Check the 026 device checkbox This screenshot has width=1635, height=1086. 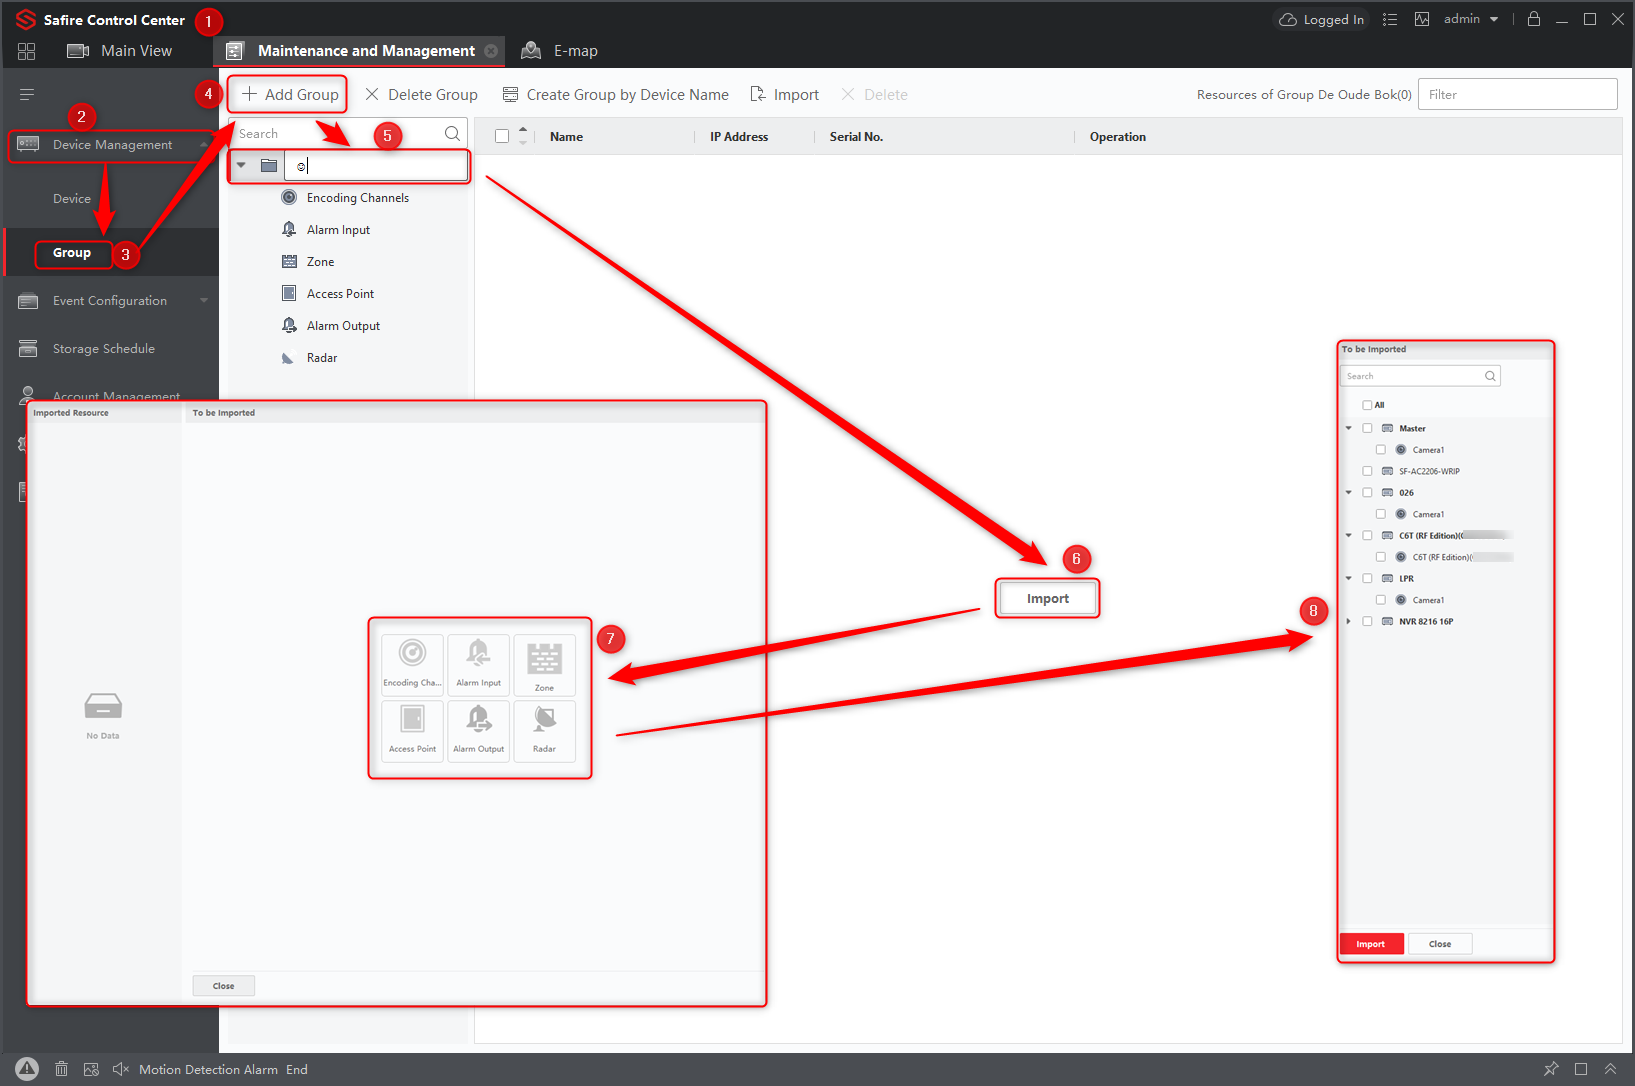1367,492
